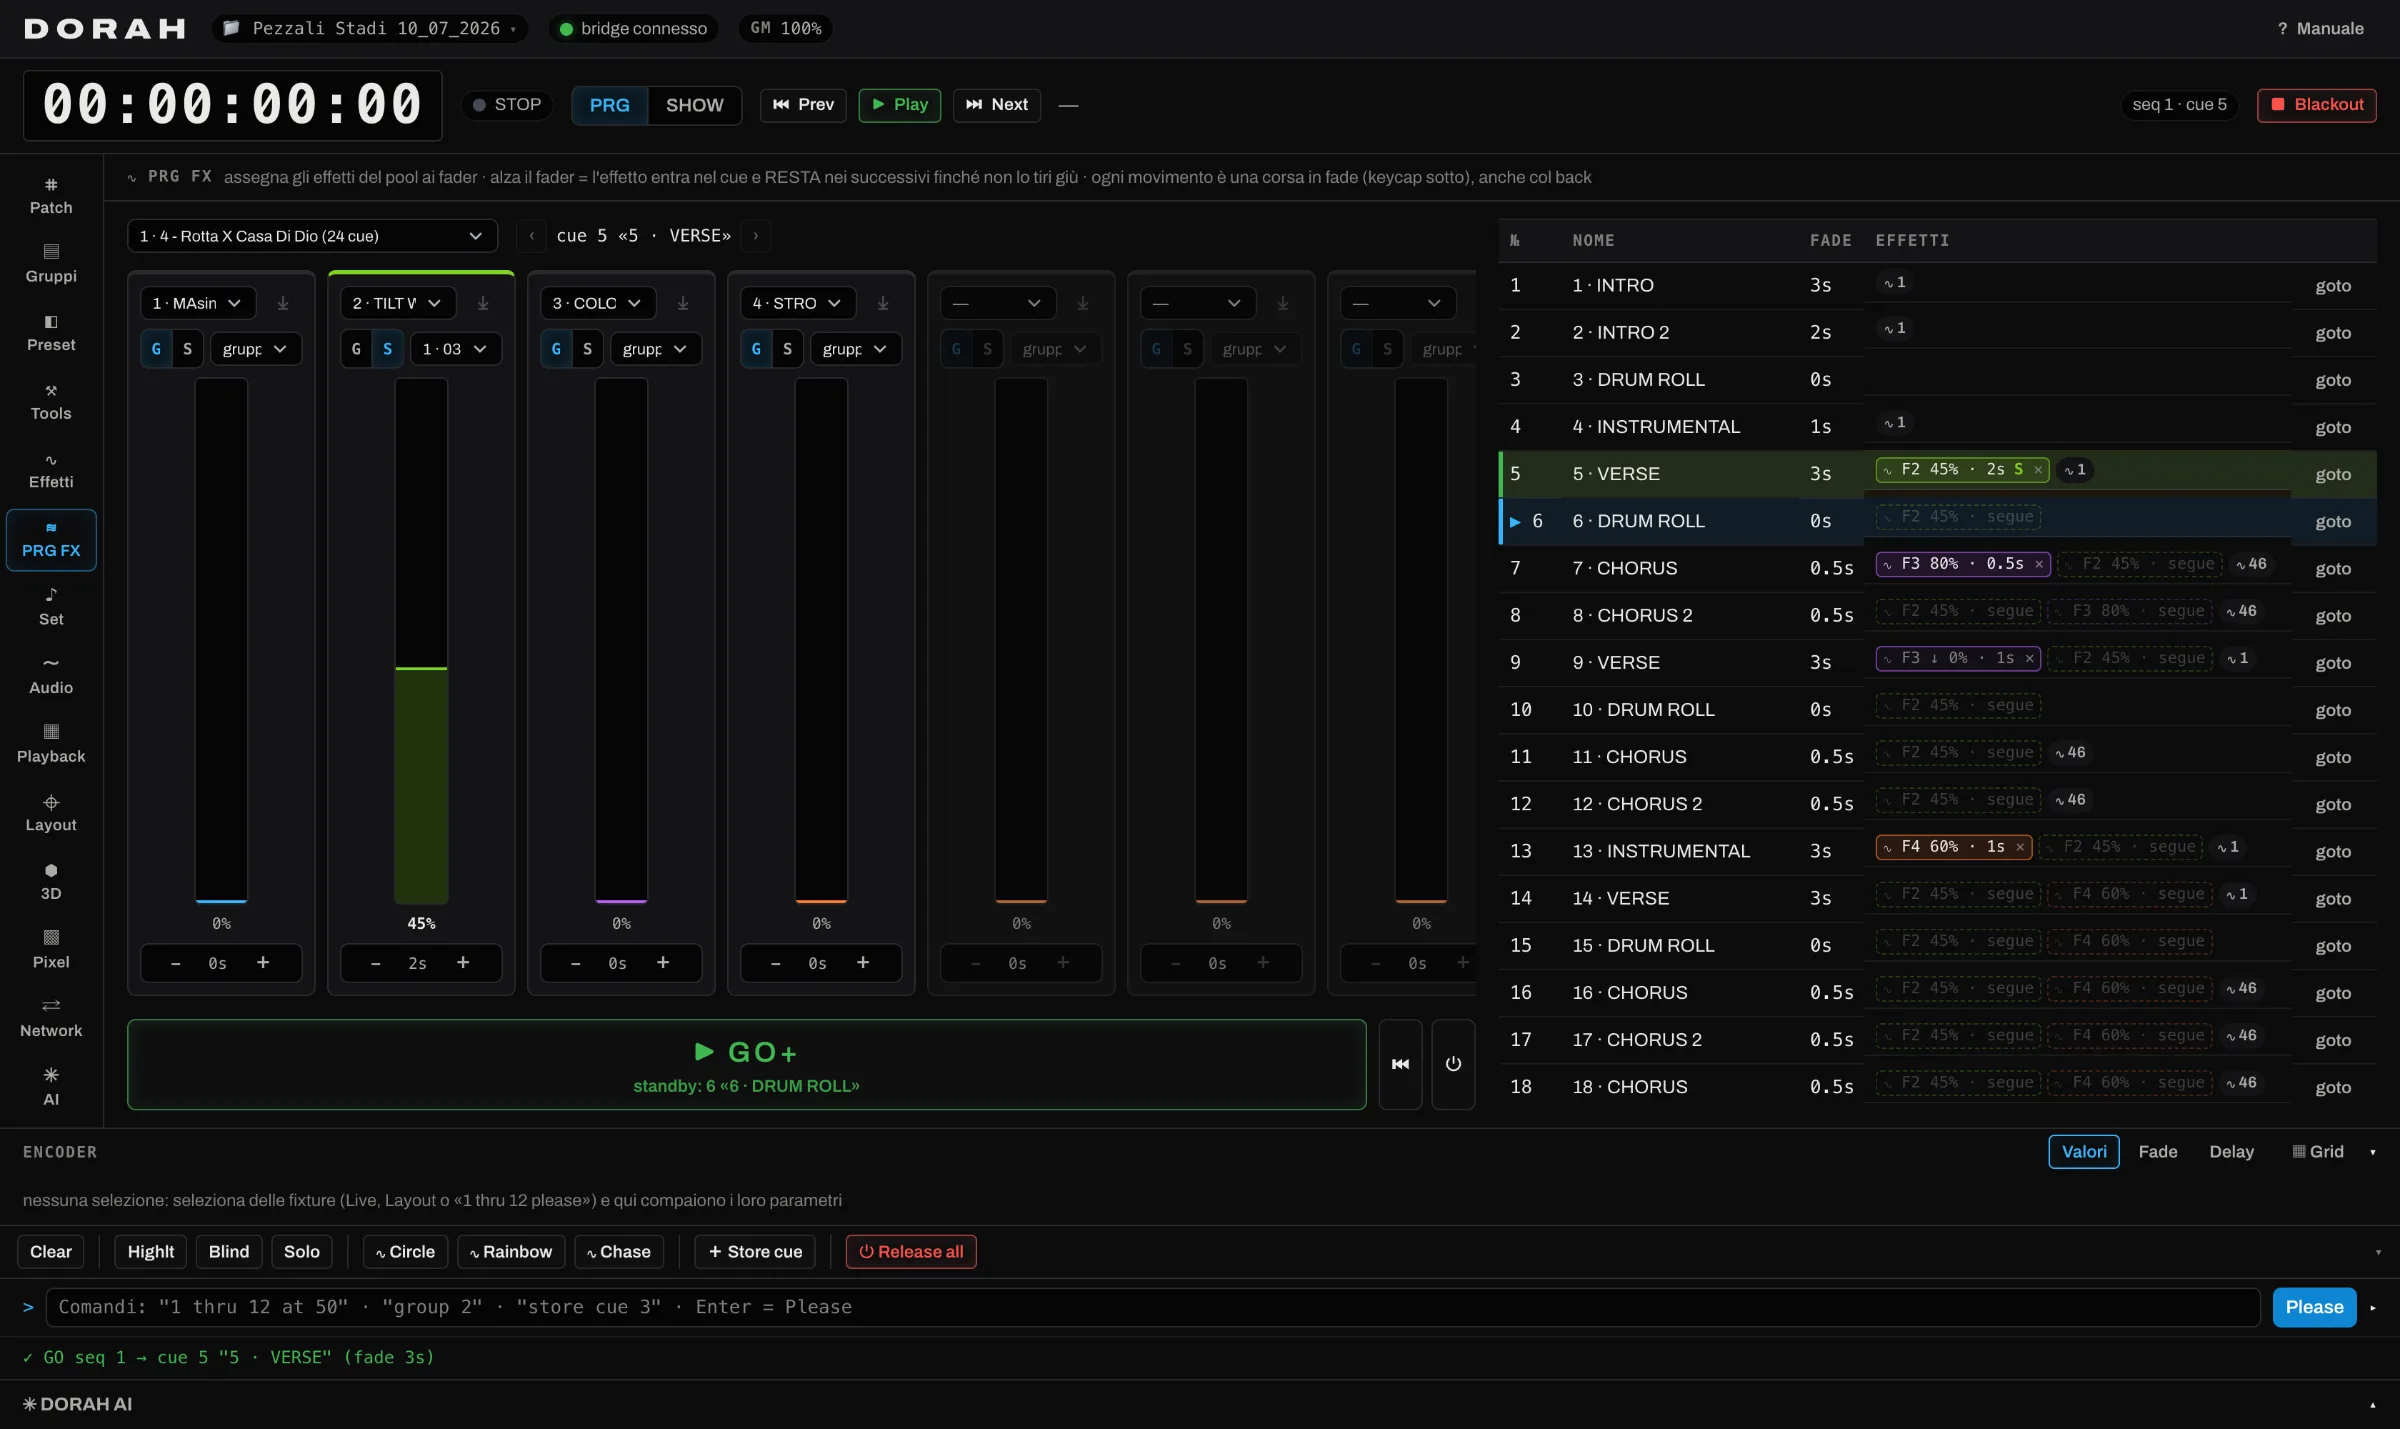This screenshot has height=1429, width=2400.
Task: Toggle S on the TILT fader
Action: 387,349
